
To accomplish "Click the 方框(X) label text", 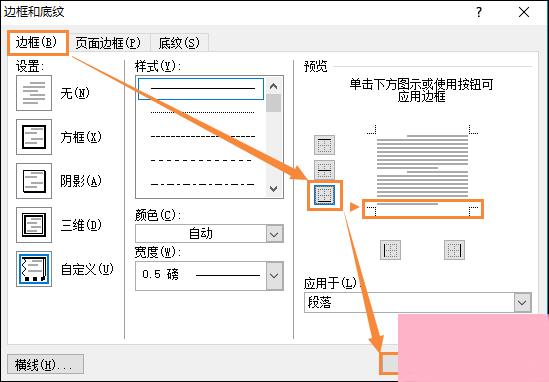I will (x=81, y=137).
